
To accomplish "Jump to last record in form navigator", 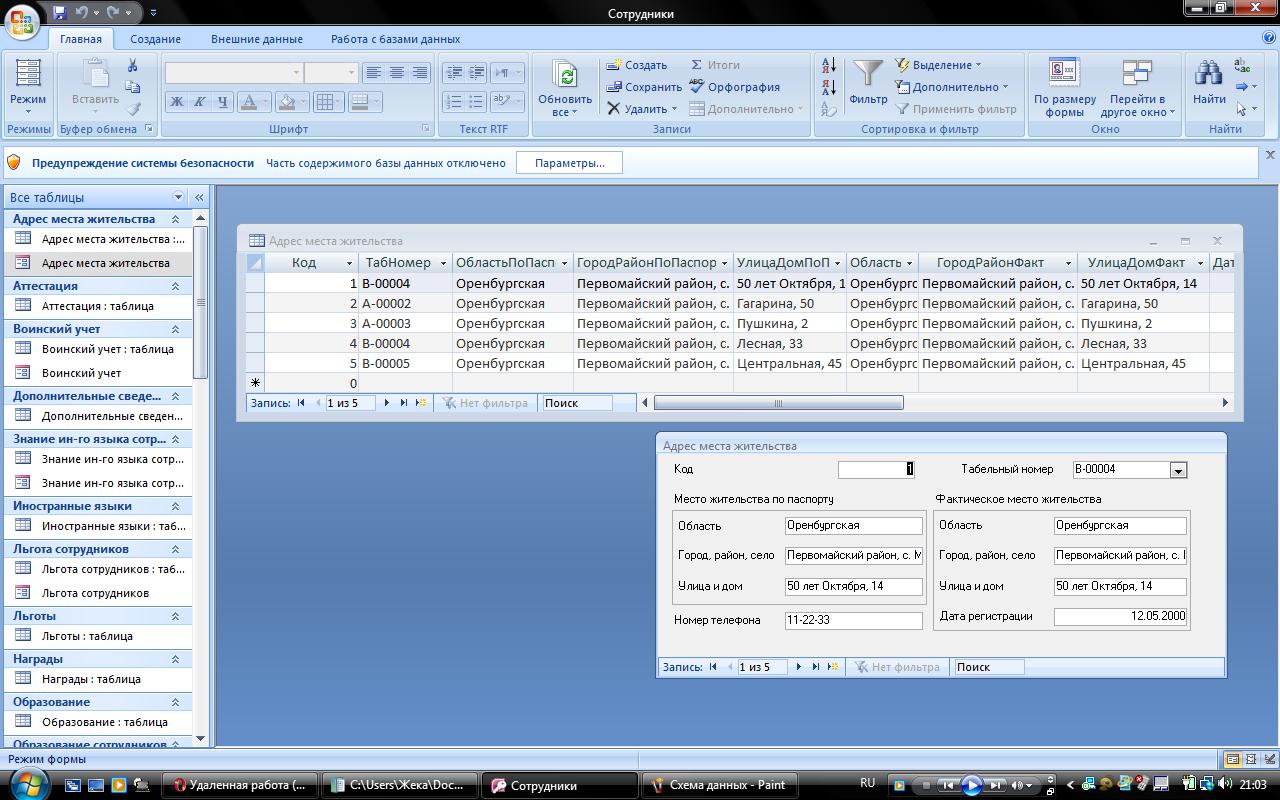I will (x=816, y=667).
